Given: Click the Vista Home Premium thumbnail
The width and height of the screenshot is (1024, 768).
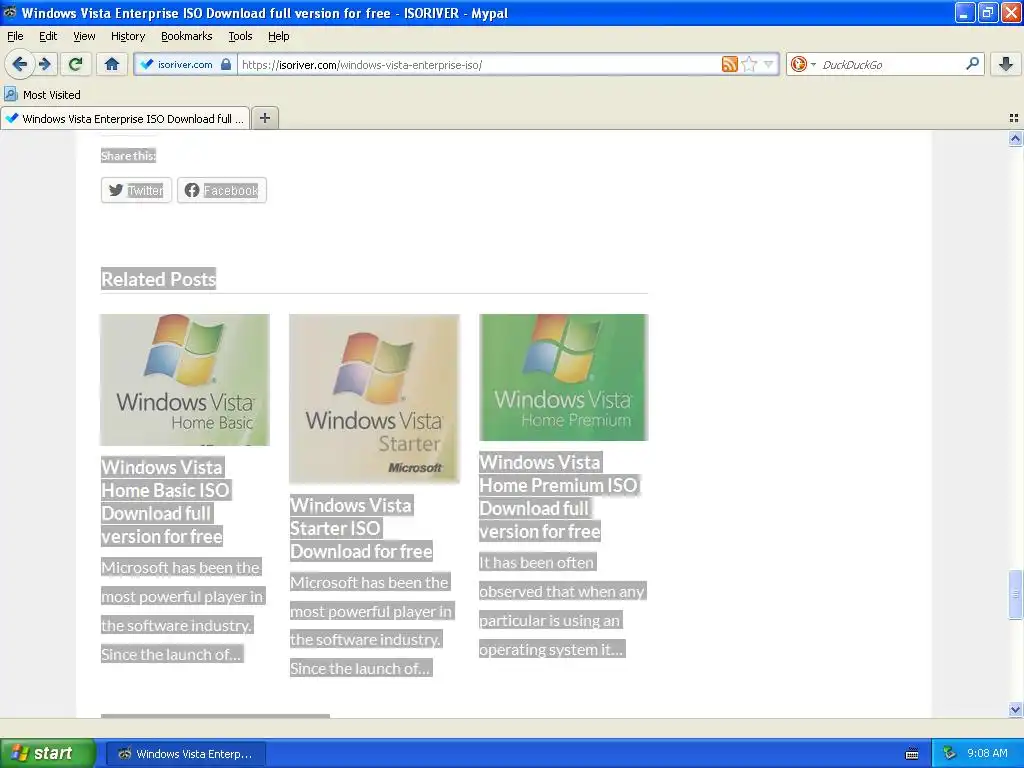Looking at the screenshot, I should coord(564,377).
